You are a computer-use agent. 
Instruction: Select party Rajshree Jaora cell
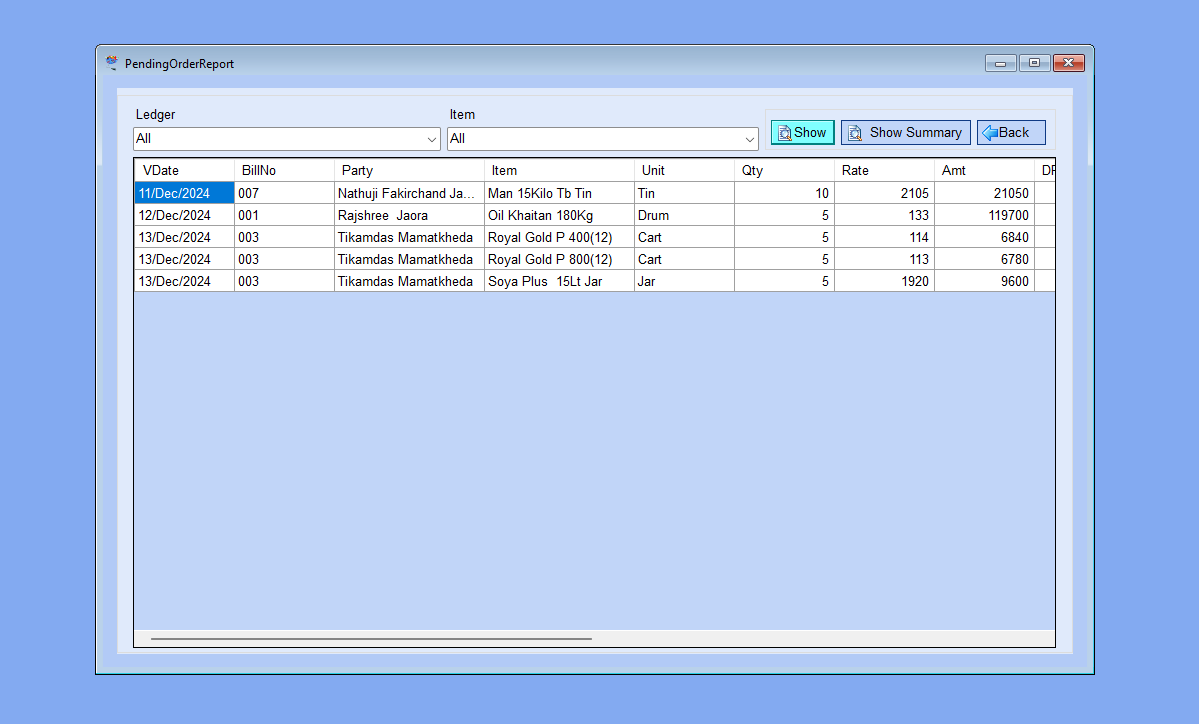point(409,216)
